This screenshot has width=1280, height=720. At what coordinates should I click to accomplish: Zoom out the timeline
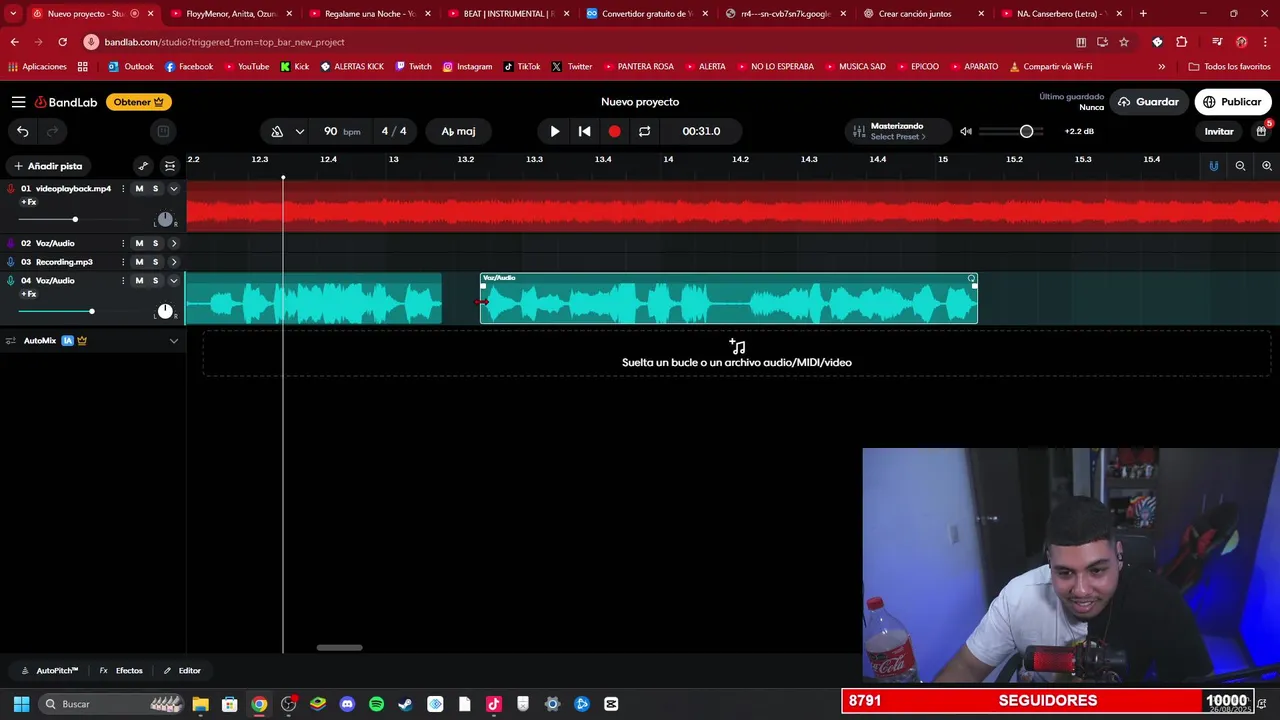tap(1240, 166)
